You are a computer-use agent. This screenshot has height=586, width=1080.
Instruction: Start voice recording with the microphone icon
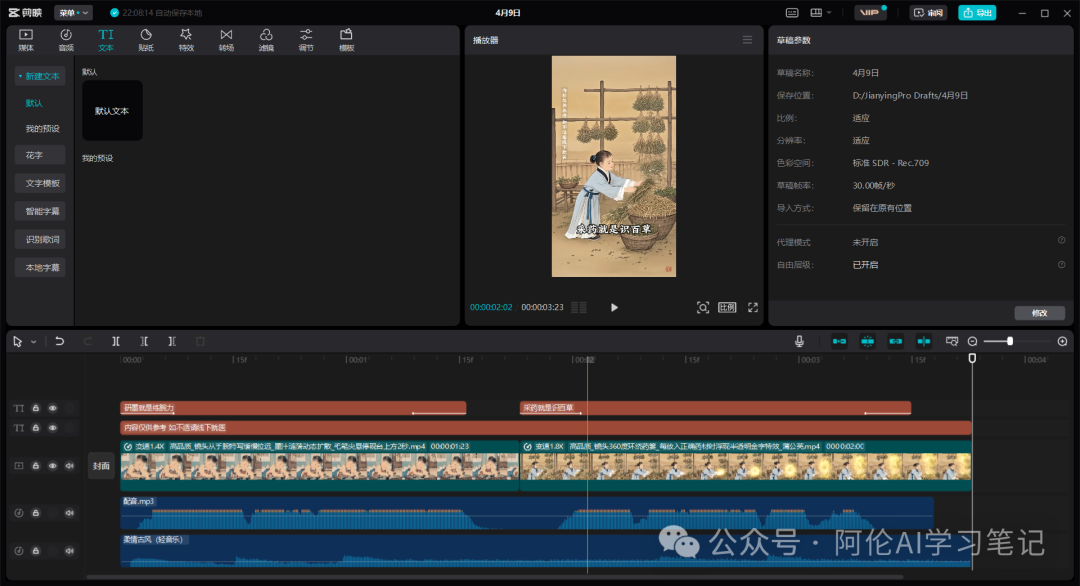click(799, 341)
